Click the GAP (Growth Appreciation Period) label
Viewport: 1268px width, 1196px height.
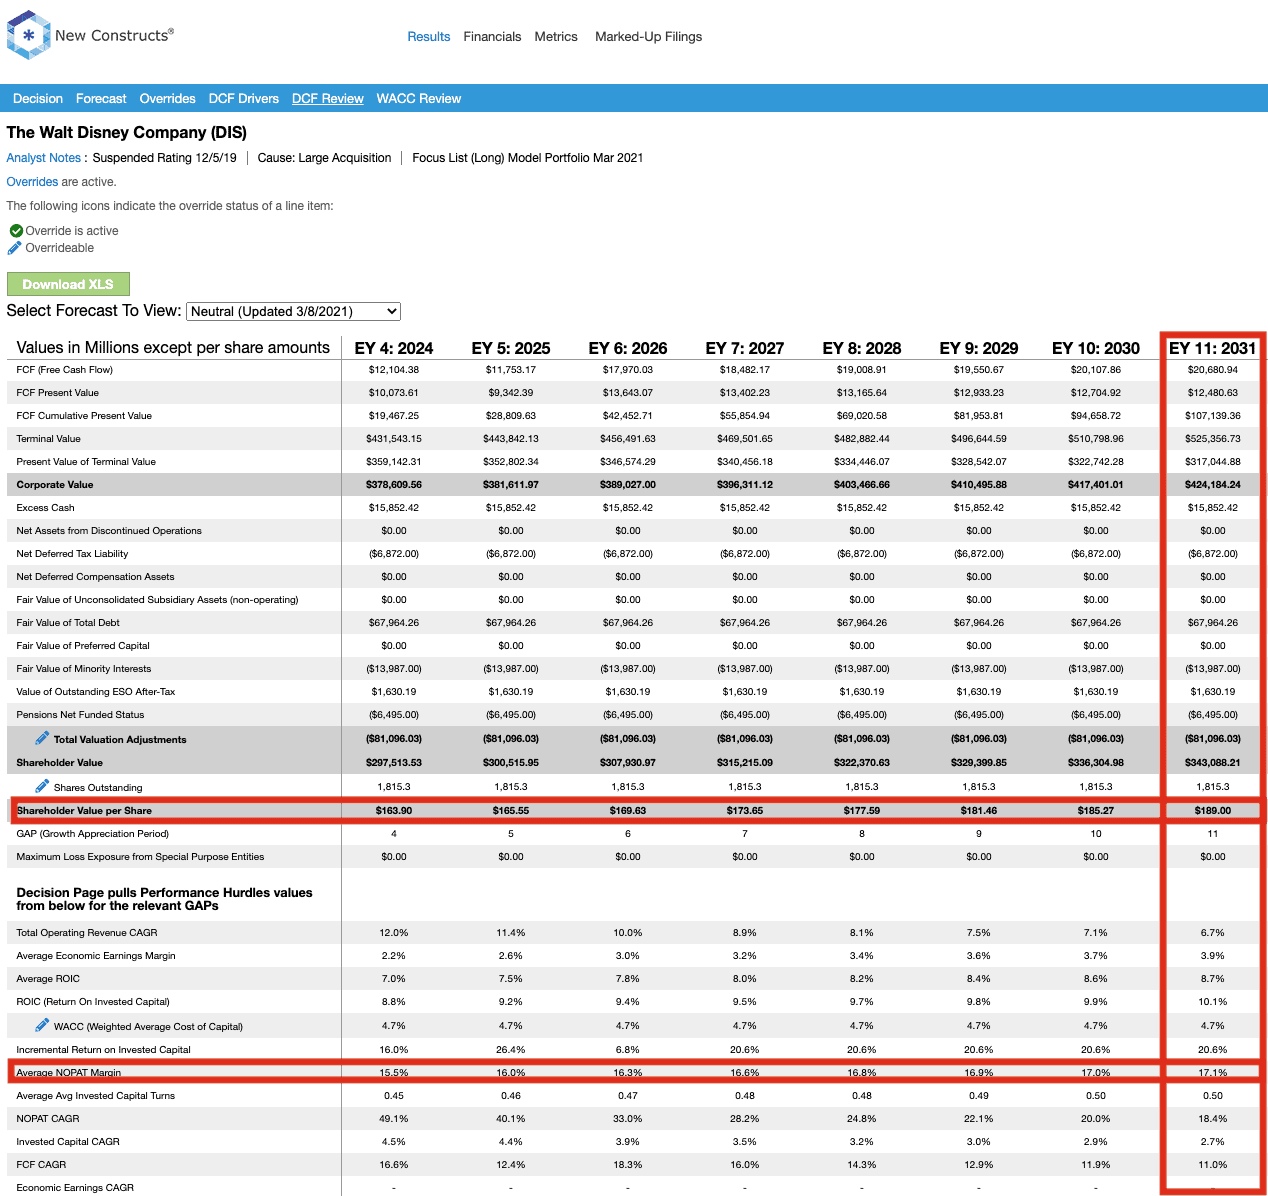(93, 834)
